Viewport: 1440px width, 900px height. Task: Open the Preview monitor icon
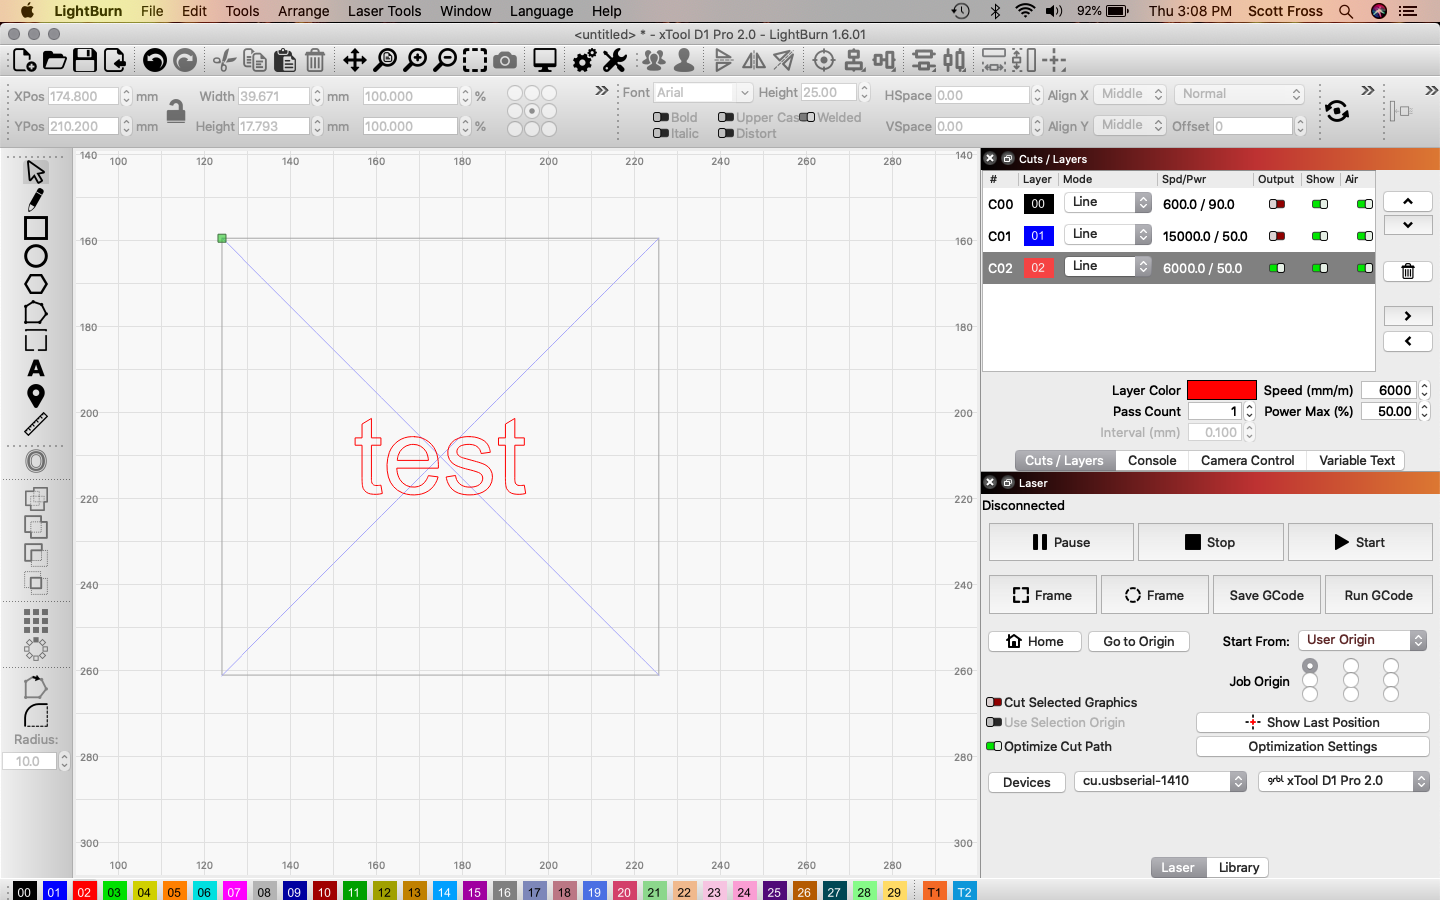pos(545,61)
